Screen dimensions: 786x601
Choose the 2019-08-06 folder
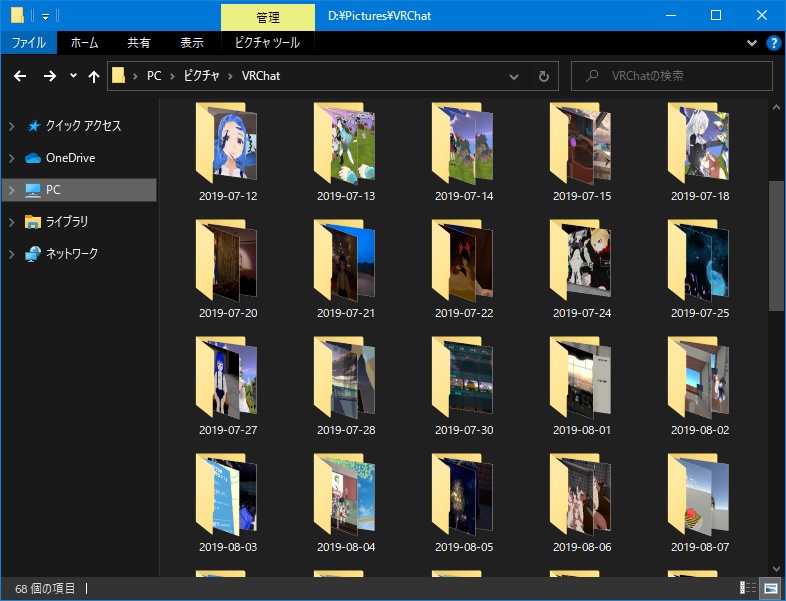pyautogui.click(x=581, y=503)
